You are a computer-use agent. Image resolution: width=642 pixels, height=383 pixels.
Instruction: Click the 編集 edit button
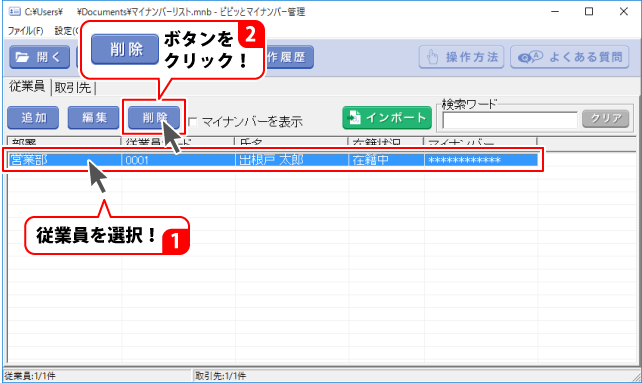point(94,118)
